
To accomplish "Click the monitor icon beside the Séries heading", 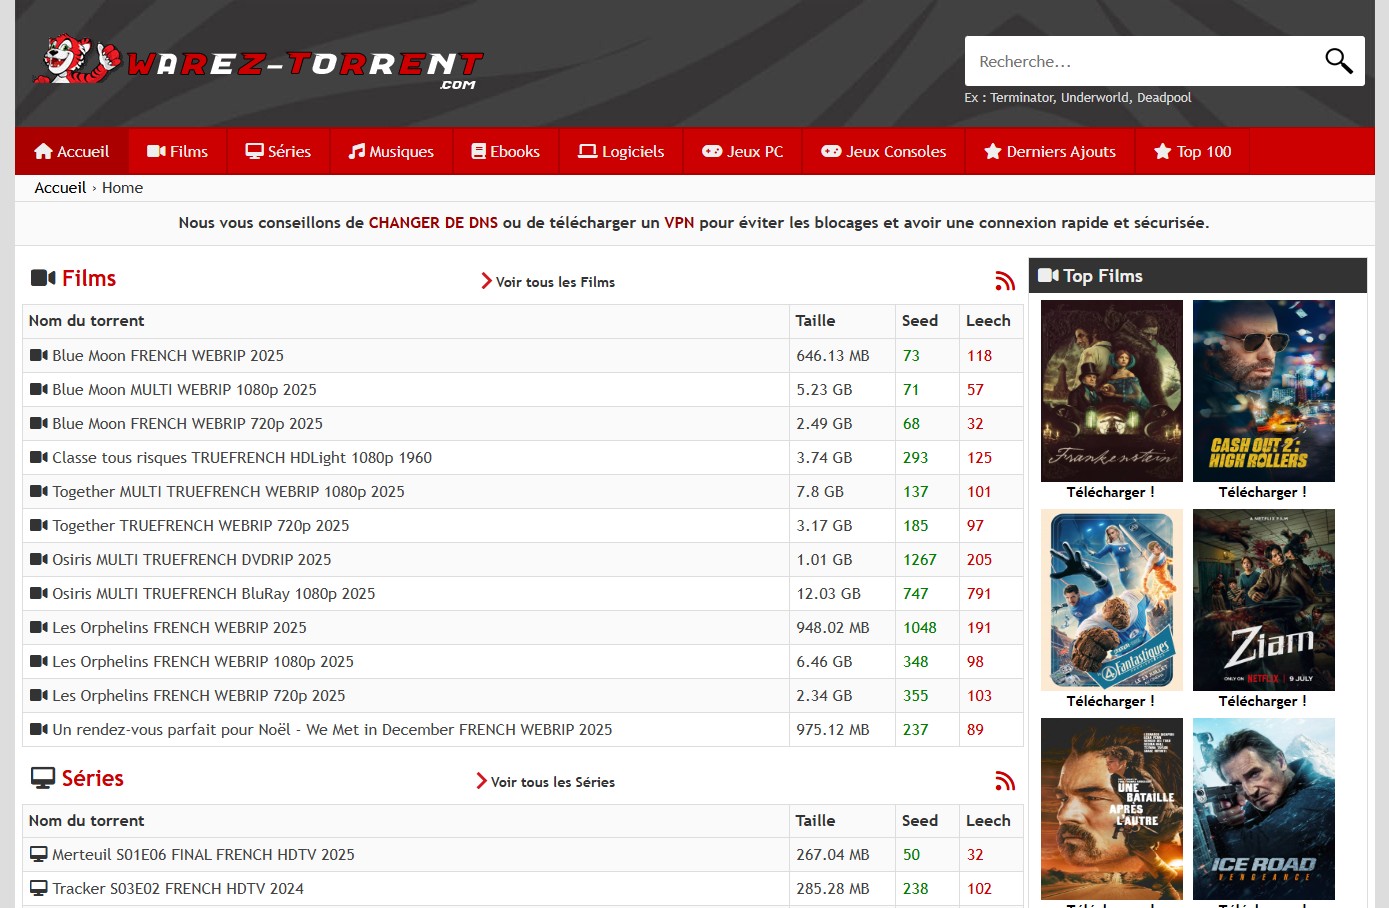I will 43,778.
